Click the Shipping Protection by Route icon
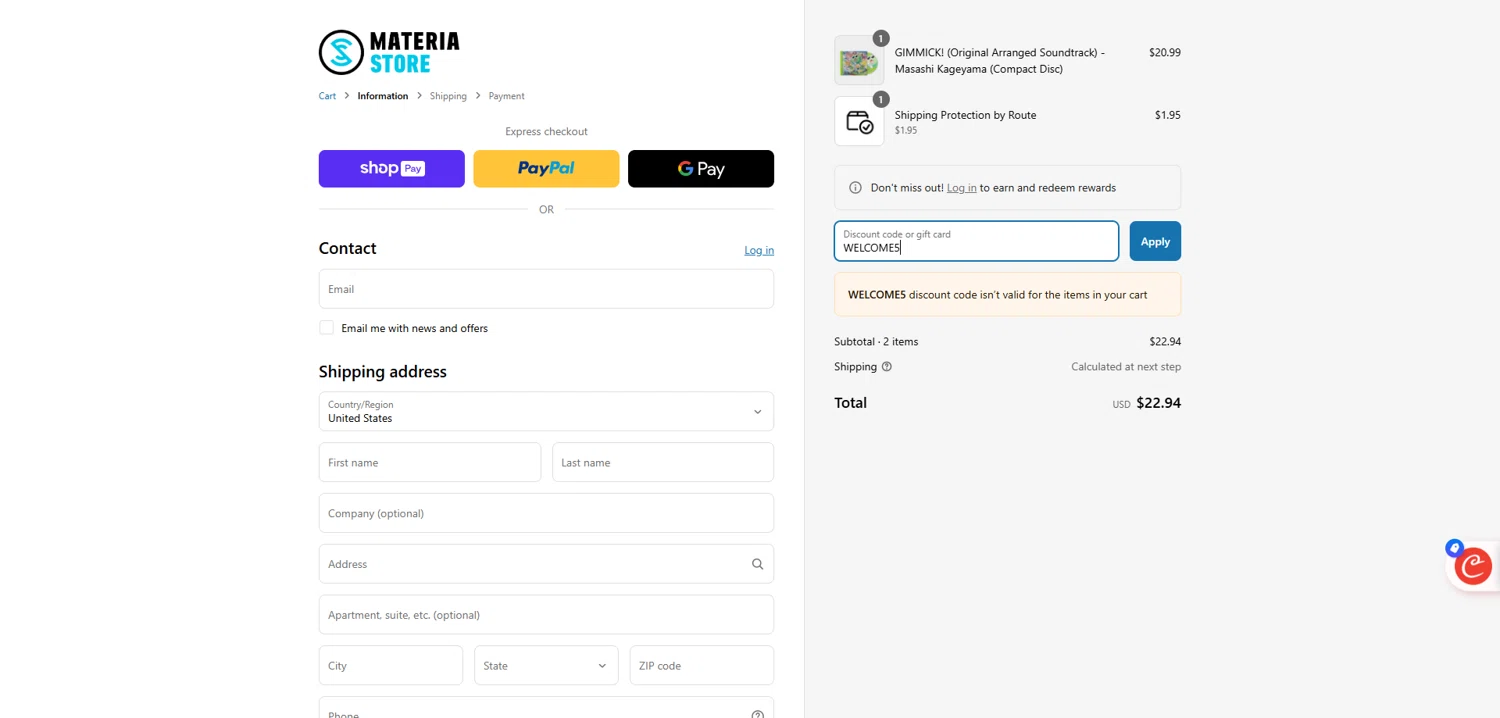Viewport: 1500px width, 718px height. [859, 122]
